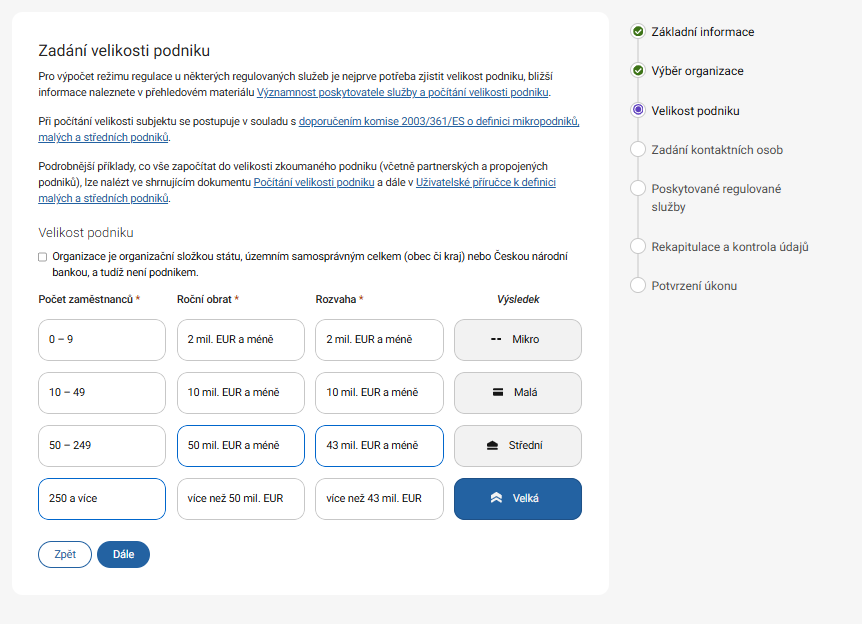Go back with the Zpět button
The image size is (862, 624).
click(x=65, y=554)
